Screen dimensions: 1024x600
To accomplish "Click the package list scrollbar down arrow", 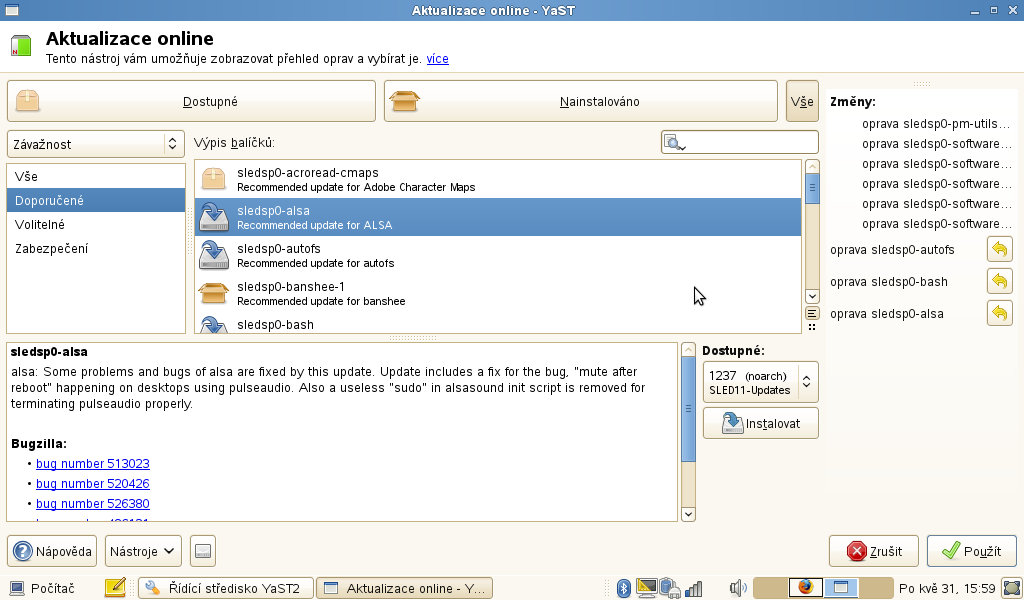I will 812,296.
